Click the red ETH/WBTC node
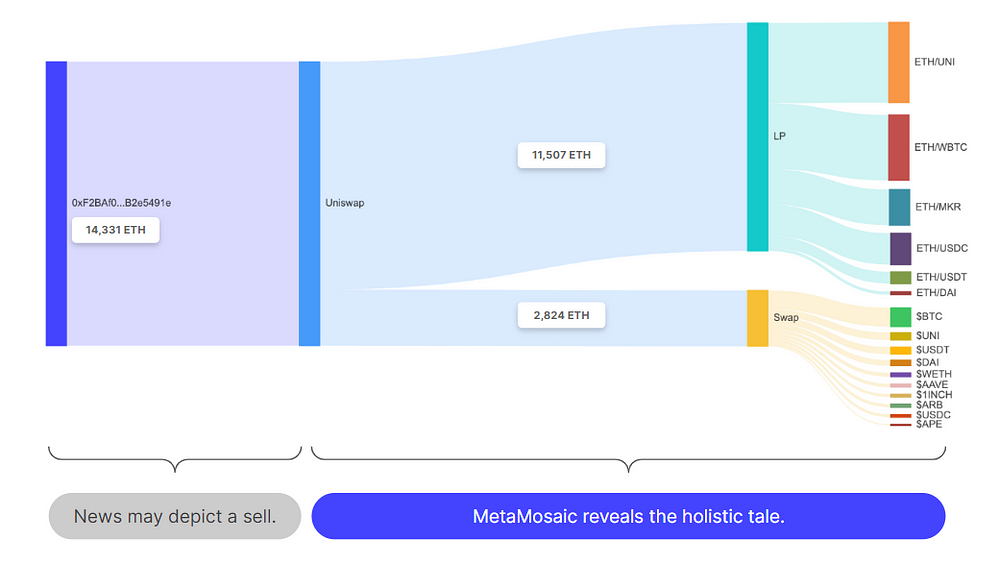 coord(898,147)
